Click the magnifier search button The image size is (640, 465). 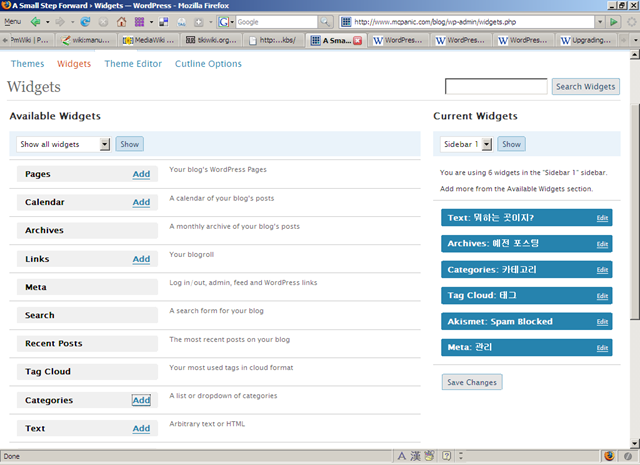point(325,22)
